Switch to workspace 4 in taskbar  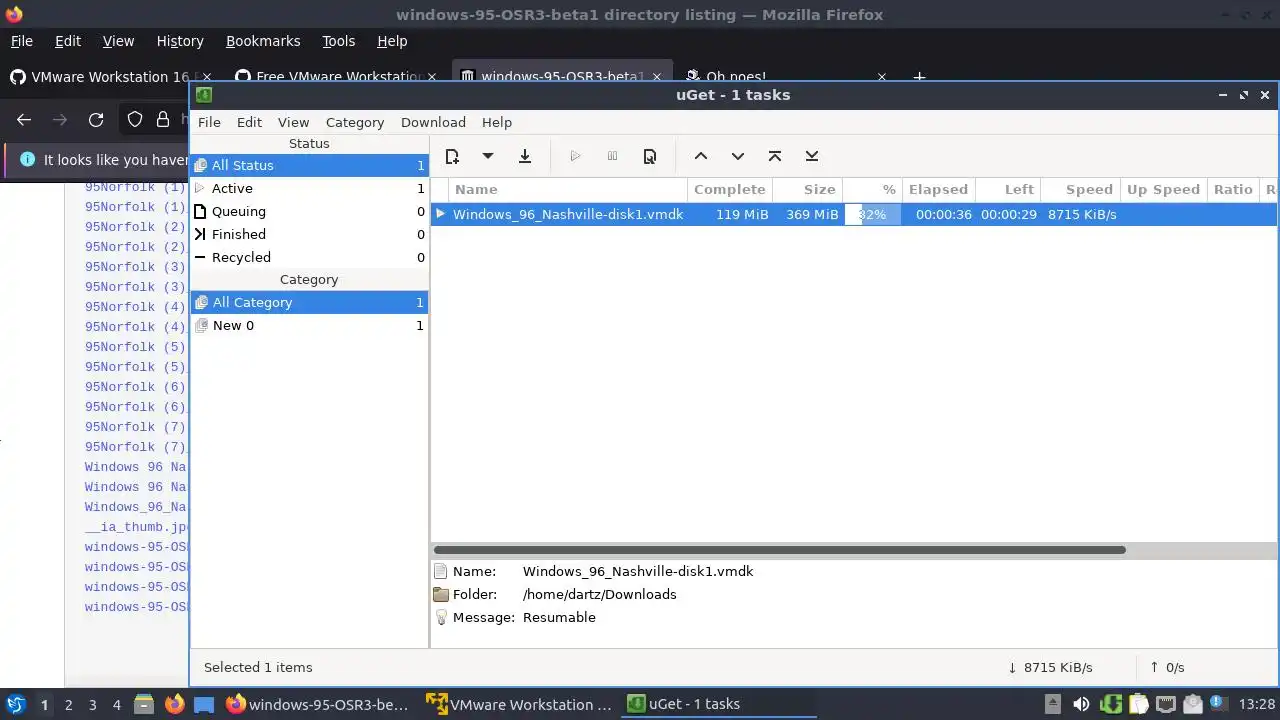(116, 704)
